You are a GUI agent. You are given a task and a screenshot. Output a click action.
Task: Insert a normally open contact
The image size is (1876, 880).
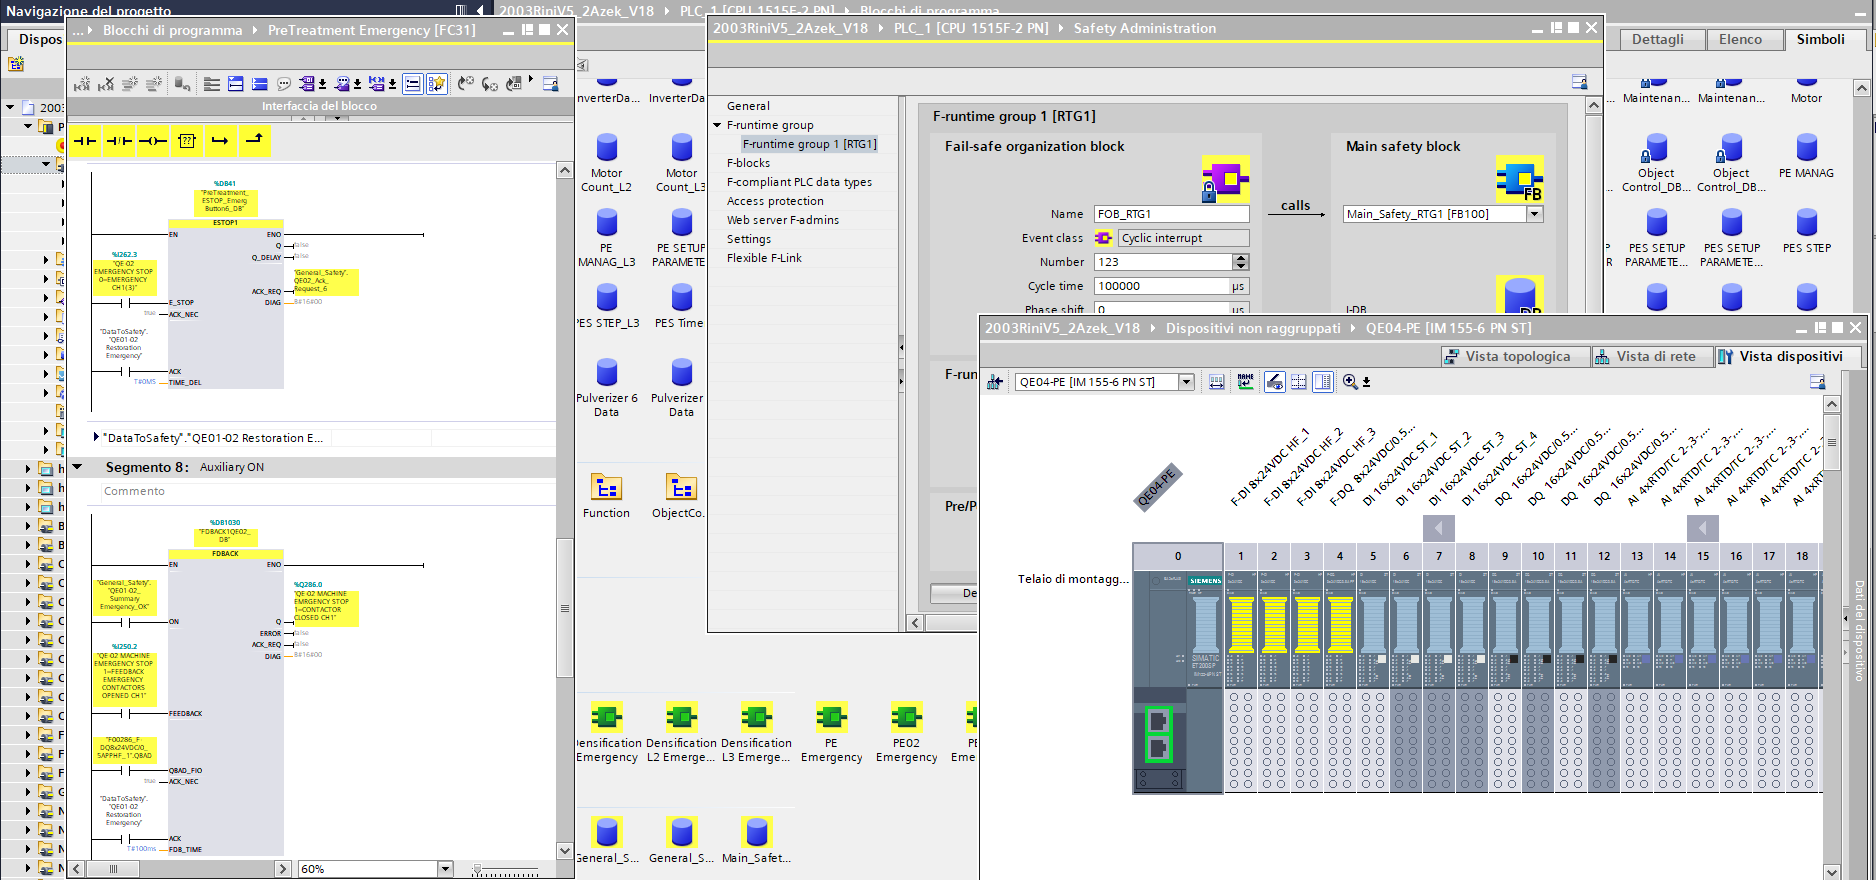(85, 141)
